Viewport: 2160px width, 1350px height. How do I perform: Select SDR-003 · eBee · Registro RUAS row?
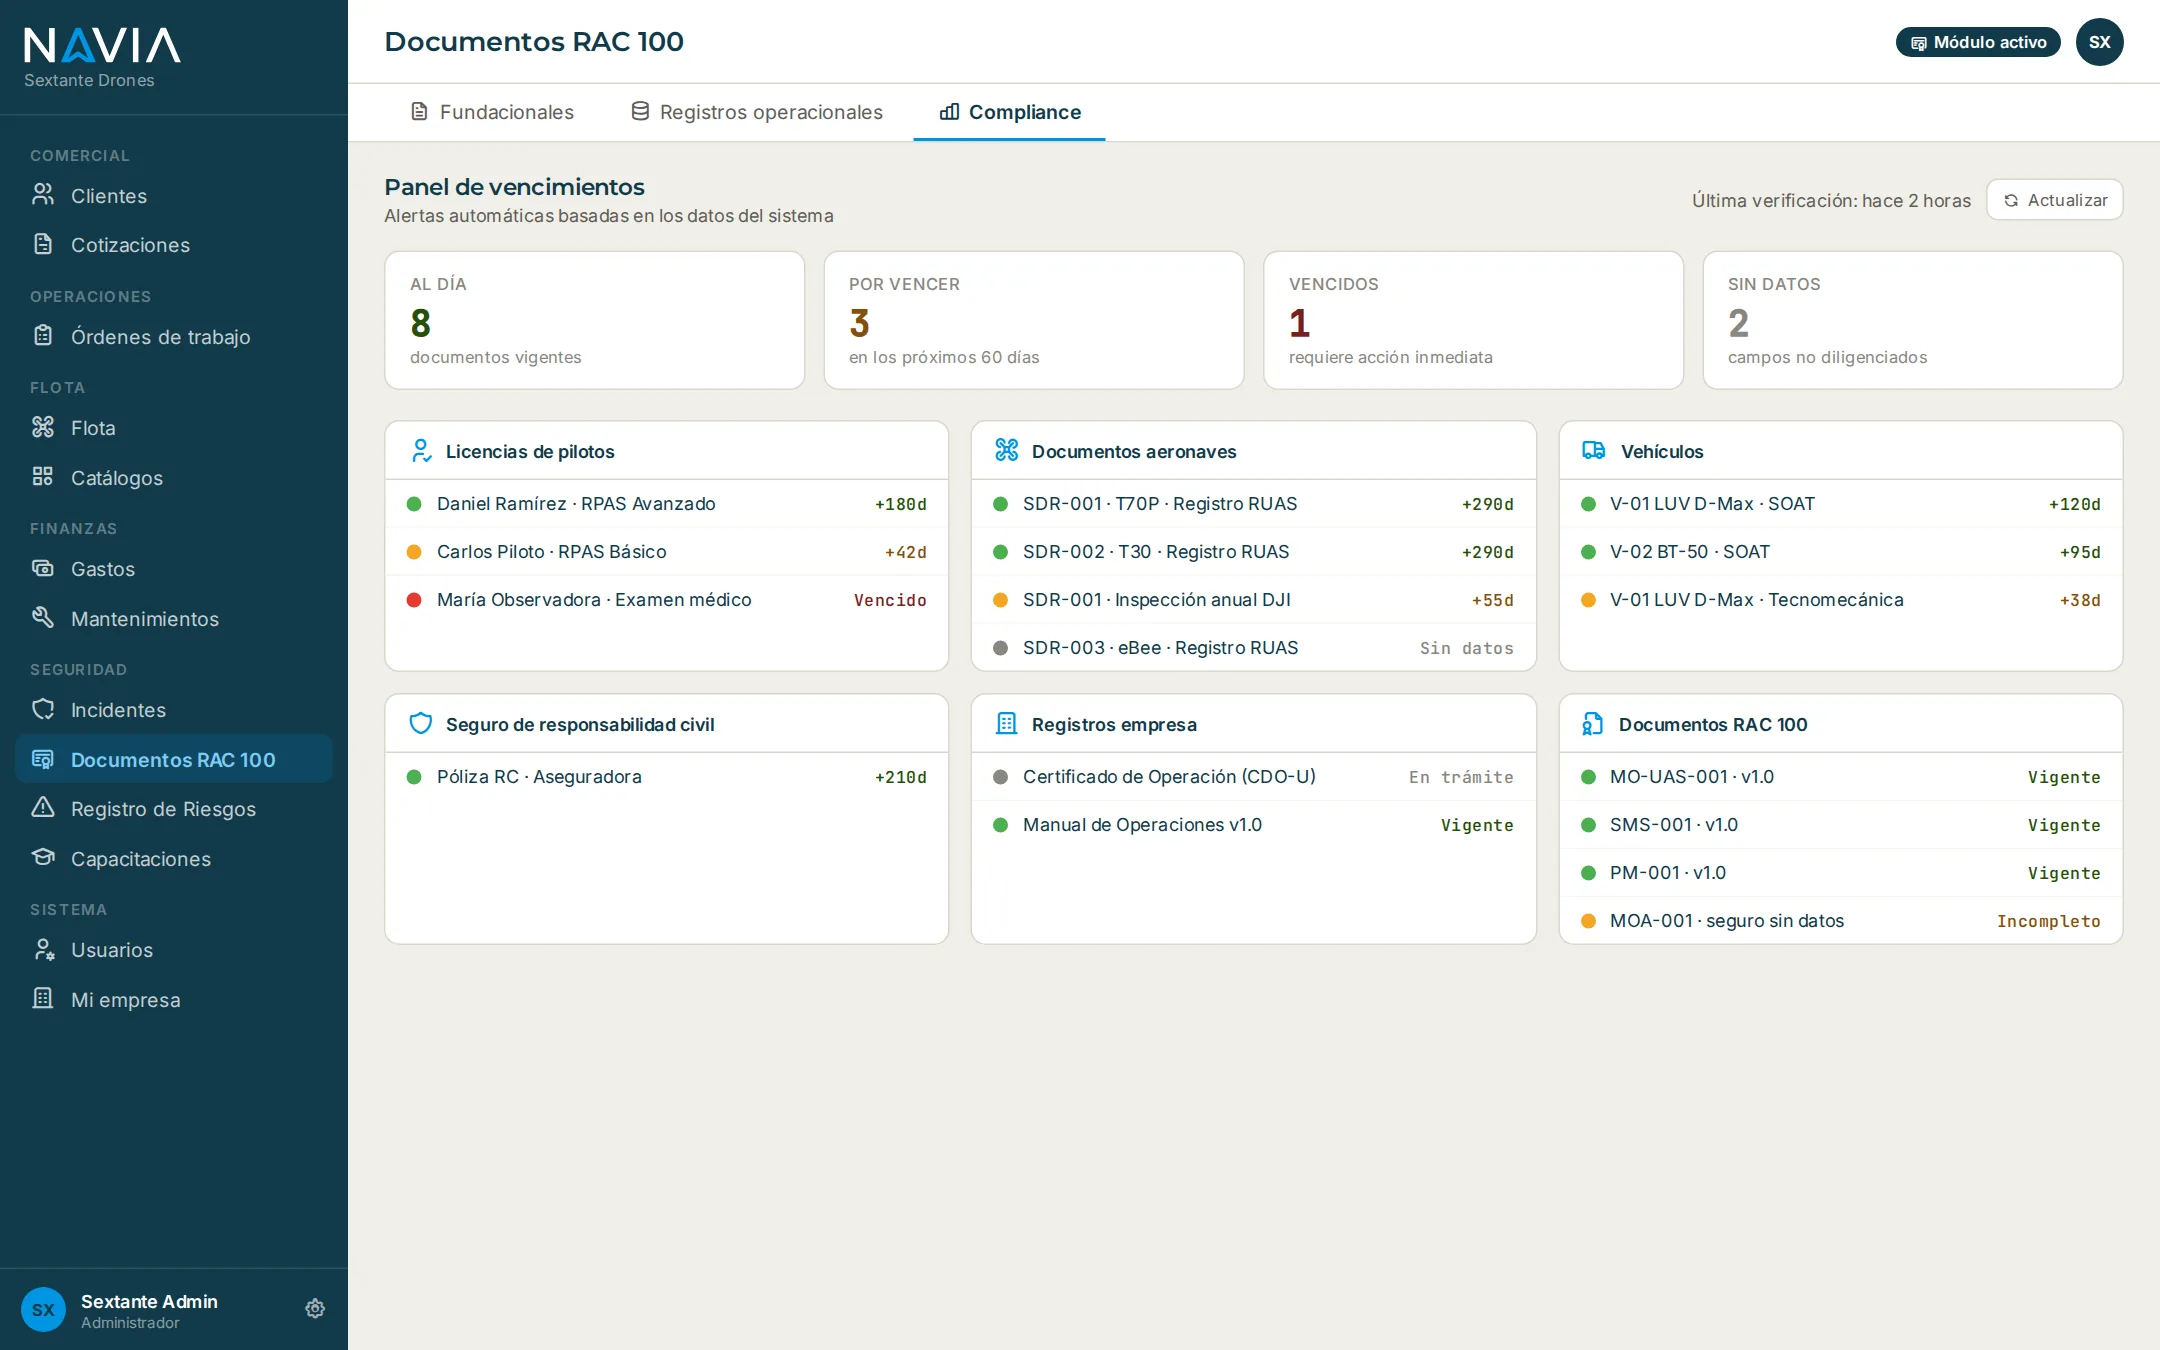click(1254, 648)
